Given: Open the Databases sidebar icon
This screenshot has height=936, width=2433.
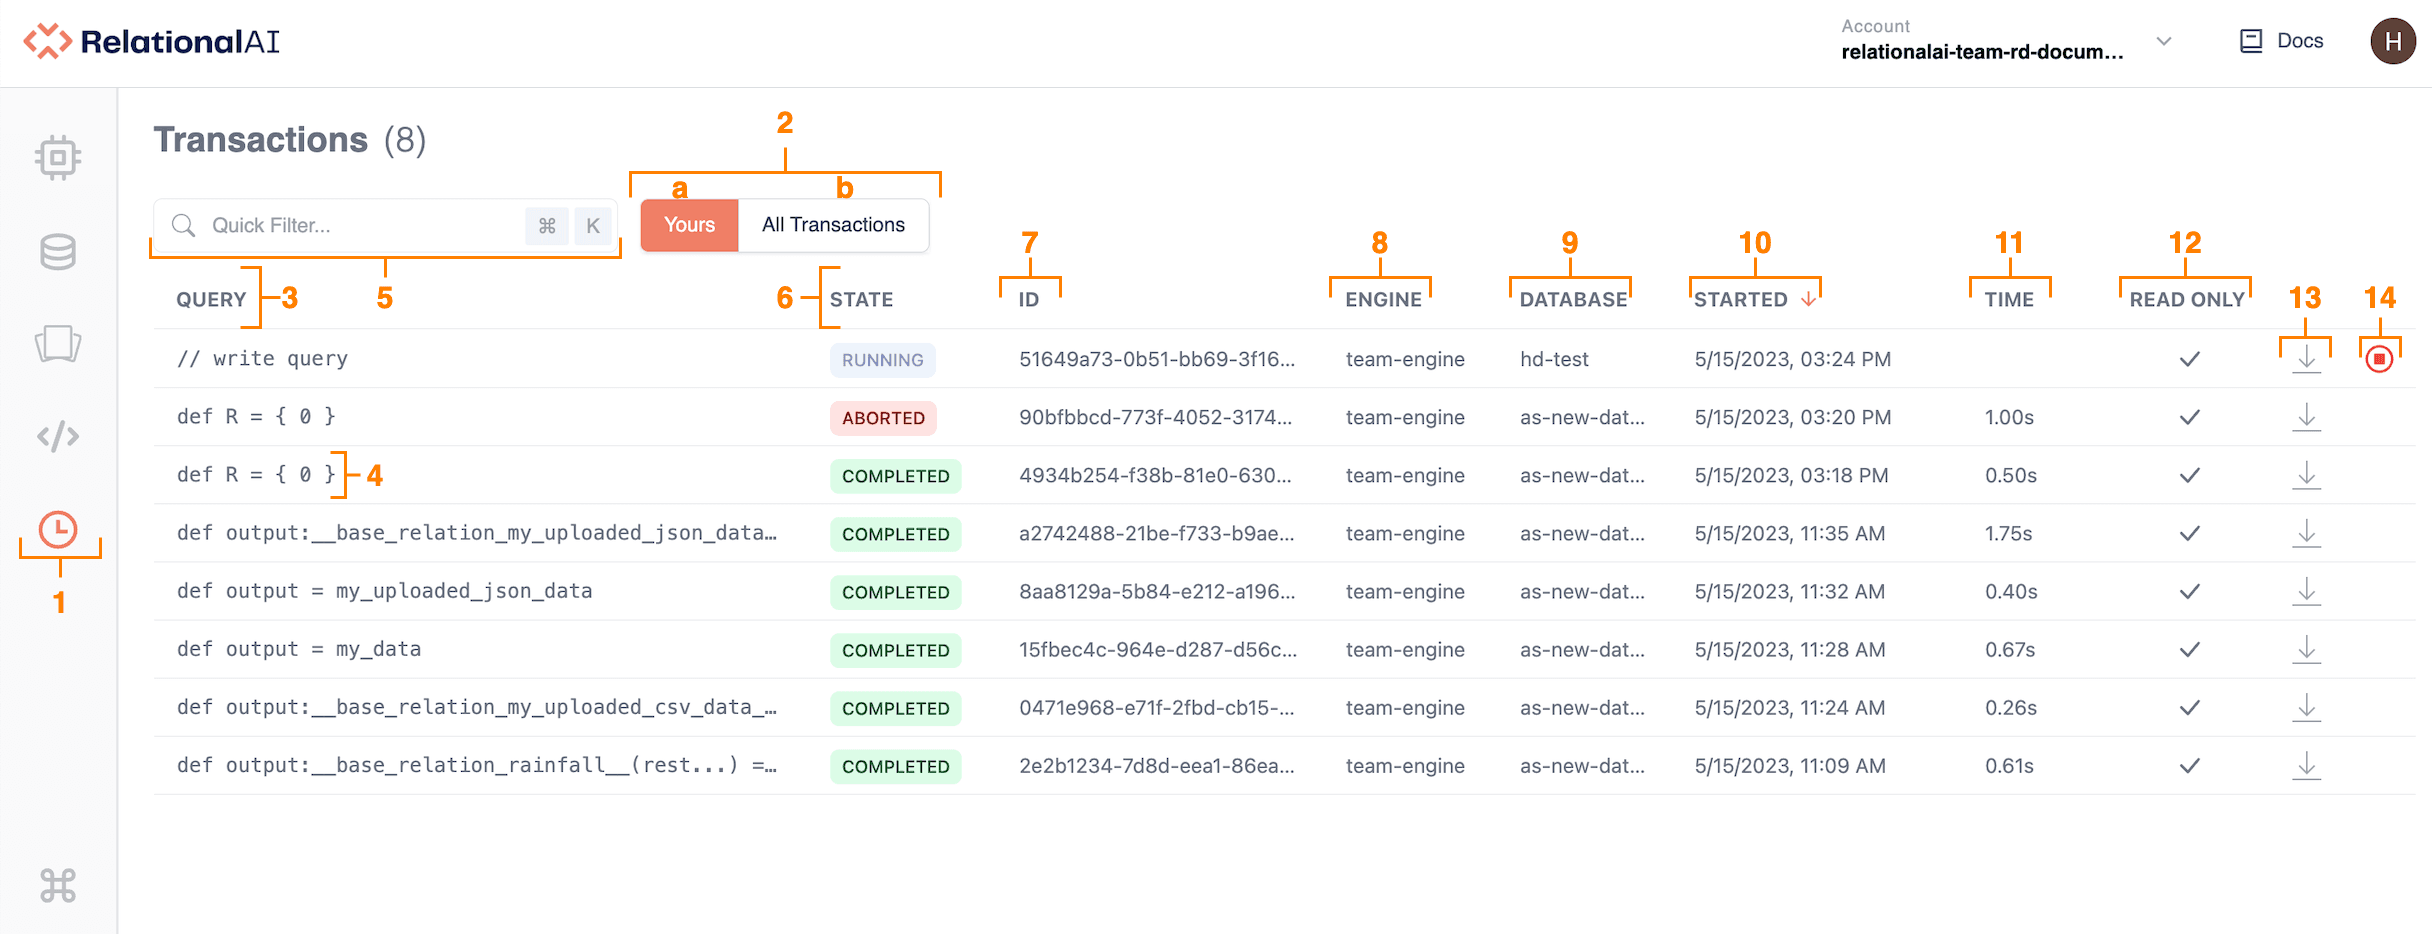Looking at the screenshot, I should click(58, 252).
